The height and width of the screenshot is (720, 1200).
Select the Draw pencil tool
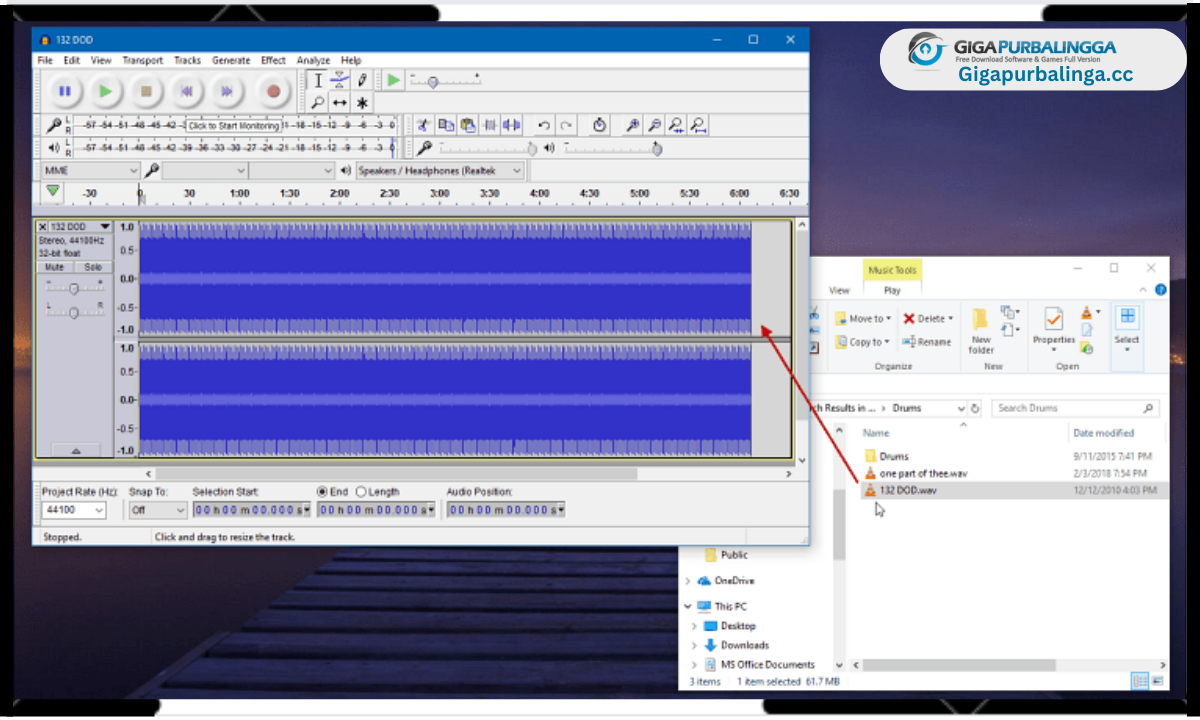coord(362,80)
